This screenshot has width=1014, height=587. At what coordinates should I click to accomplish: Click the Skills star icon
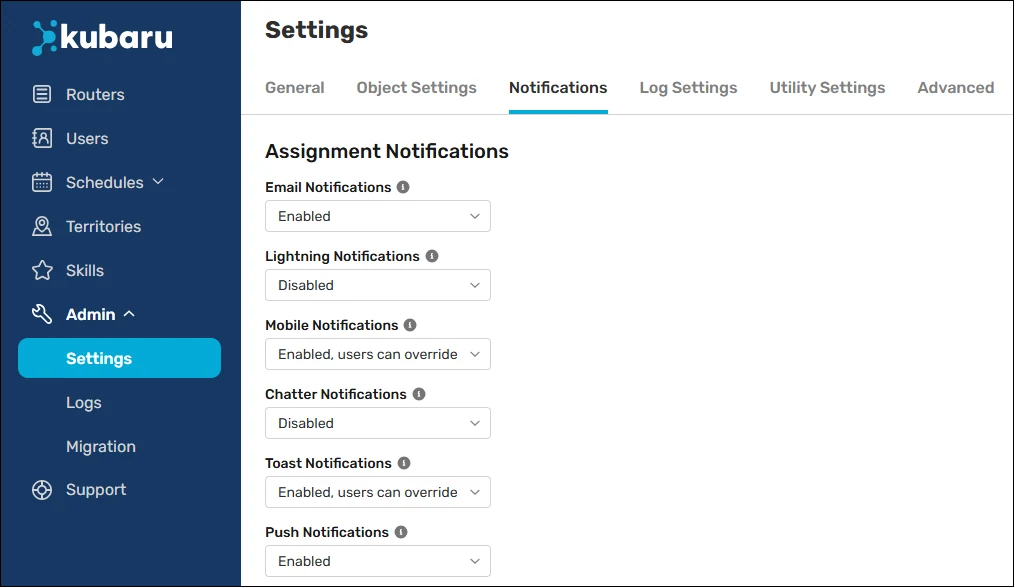42,270
